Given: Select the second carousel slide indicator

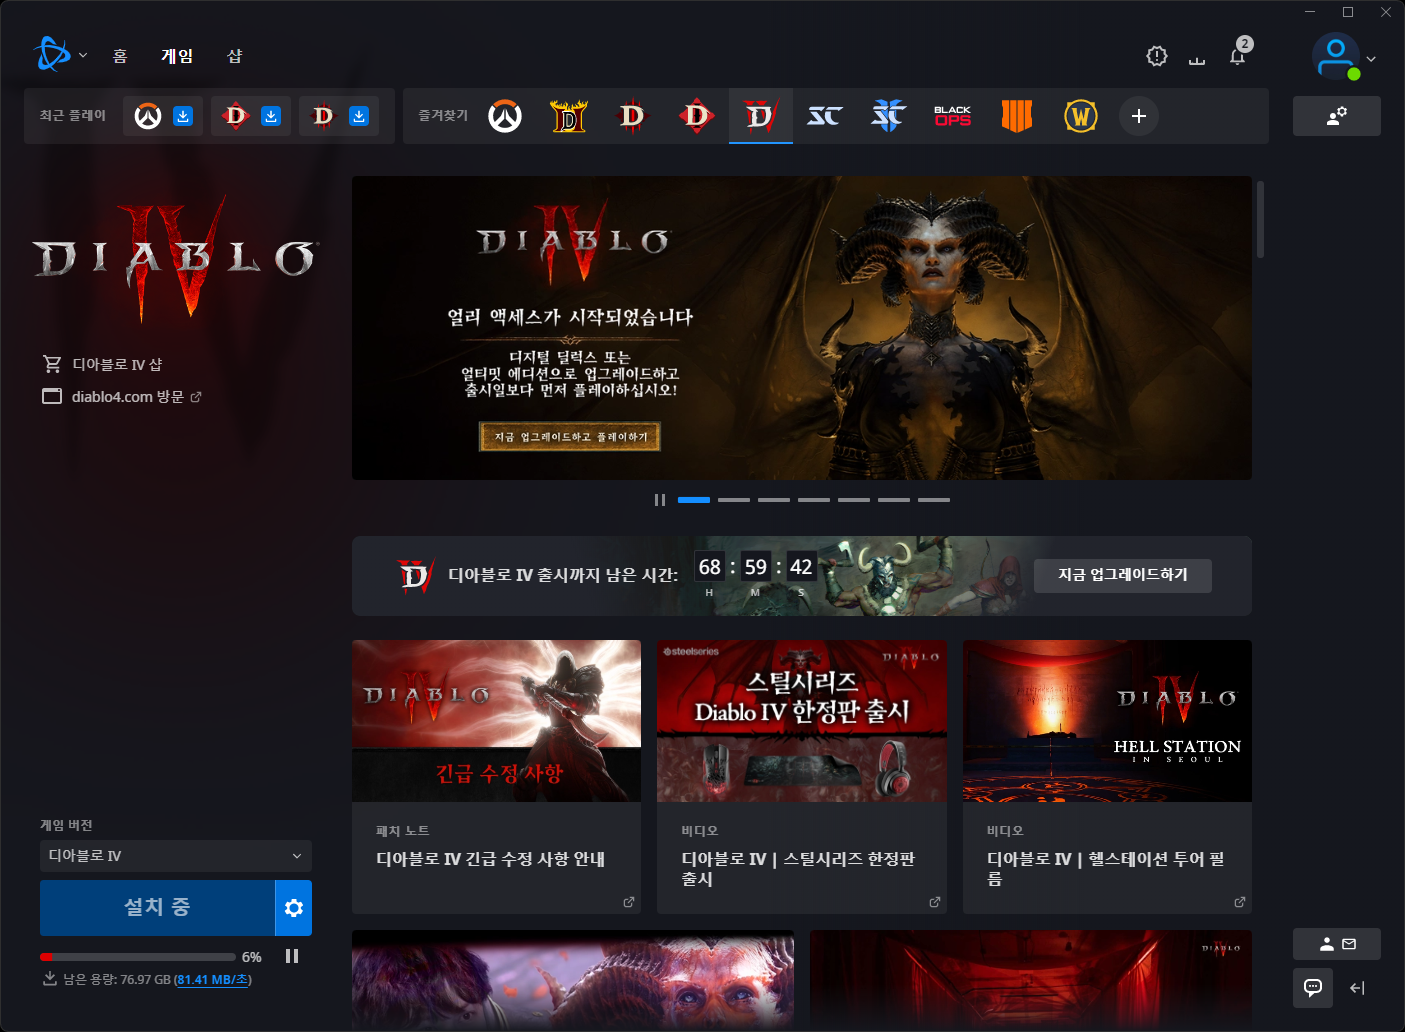Looking at the screenshot, I should point(734,500).
